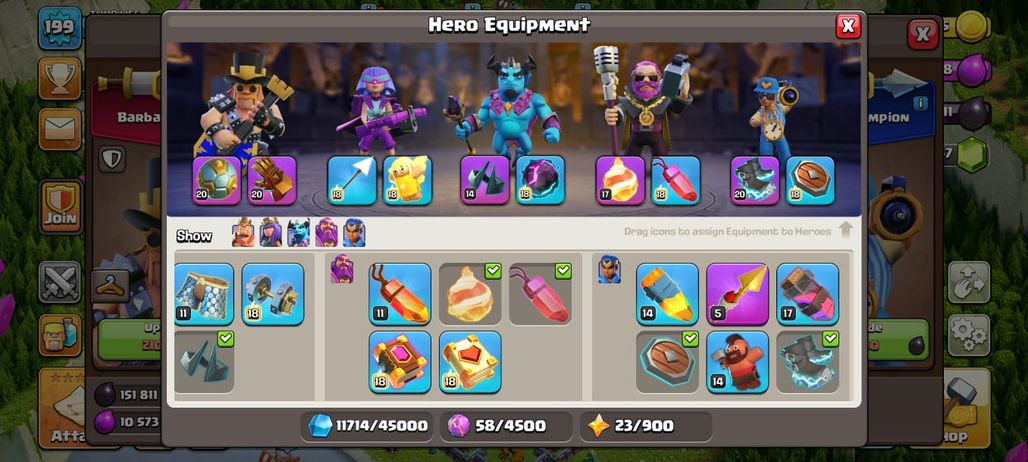Choose the level 11 Life Gem
The width and height of the screenshot is (1028, 462).
400,294
